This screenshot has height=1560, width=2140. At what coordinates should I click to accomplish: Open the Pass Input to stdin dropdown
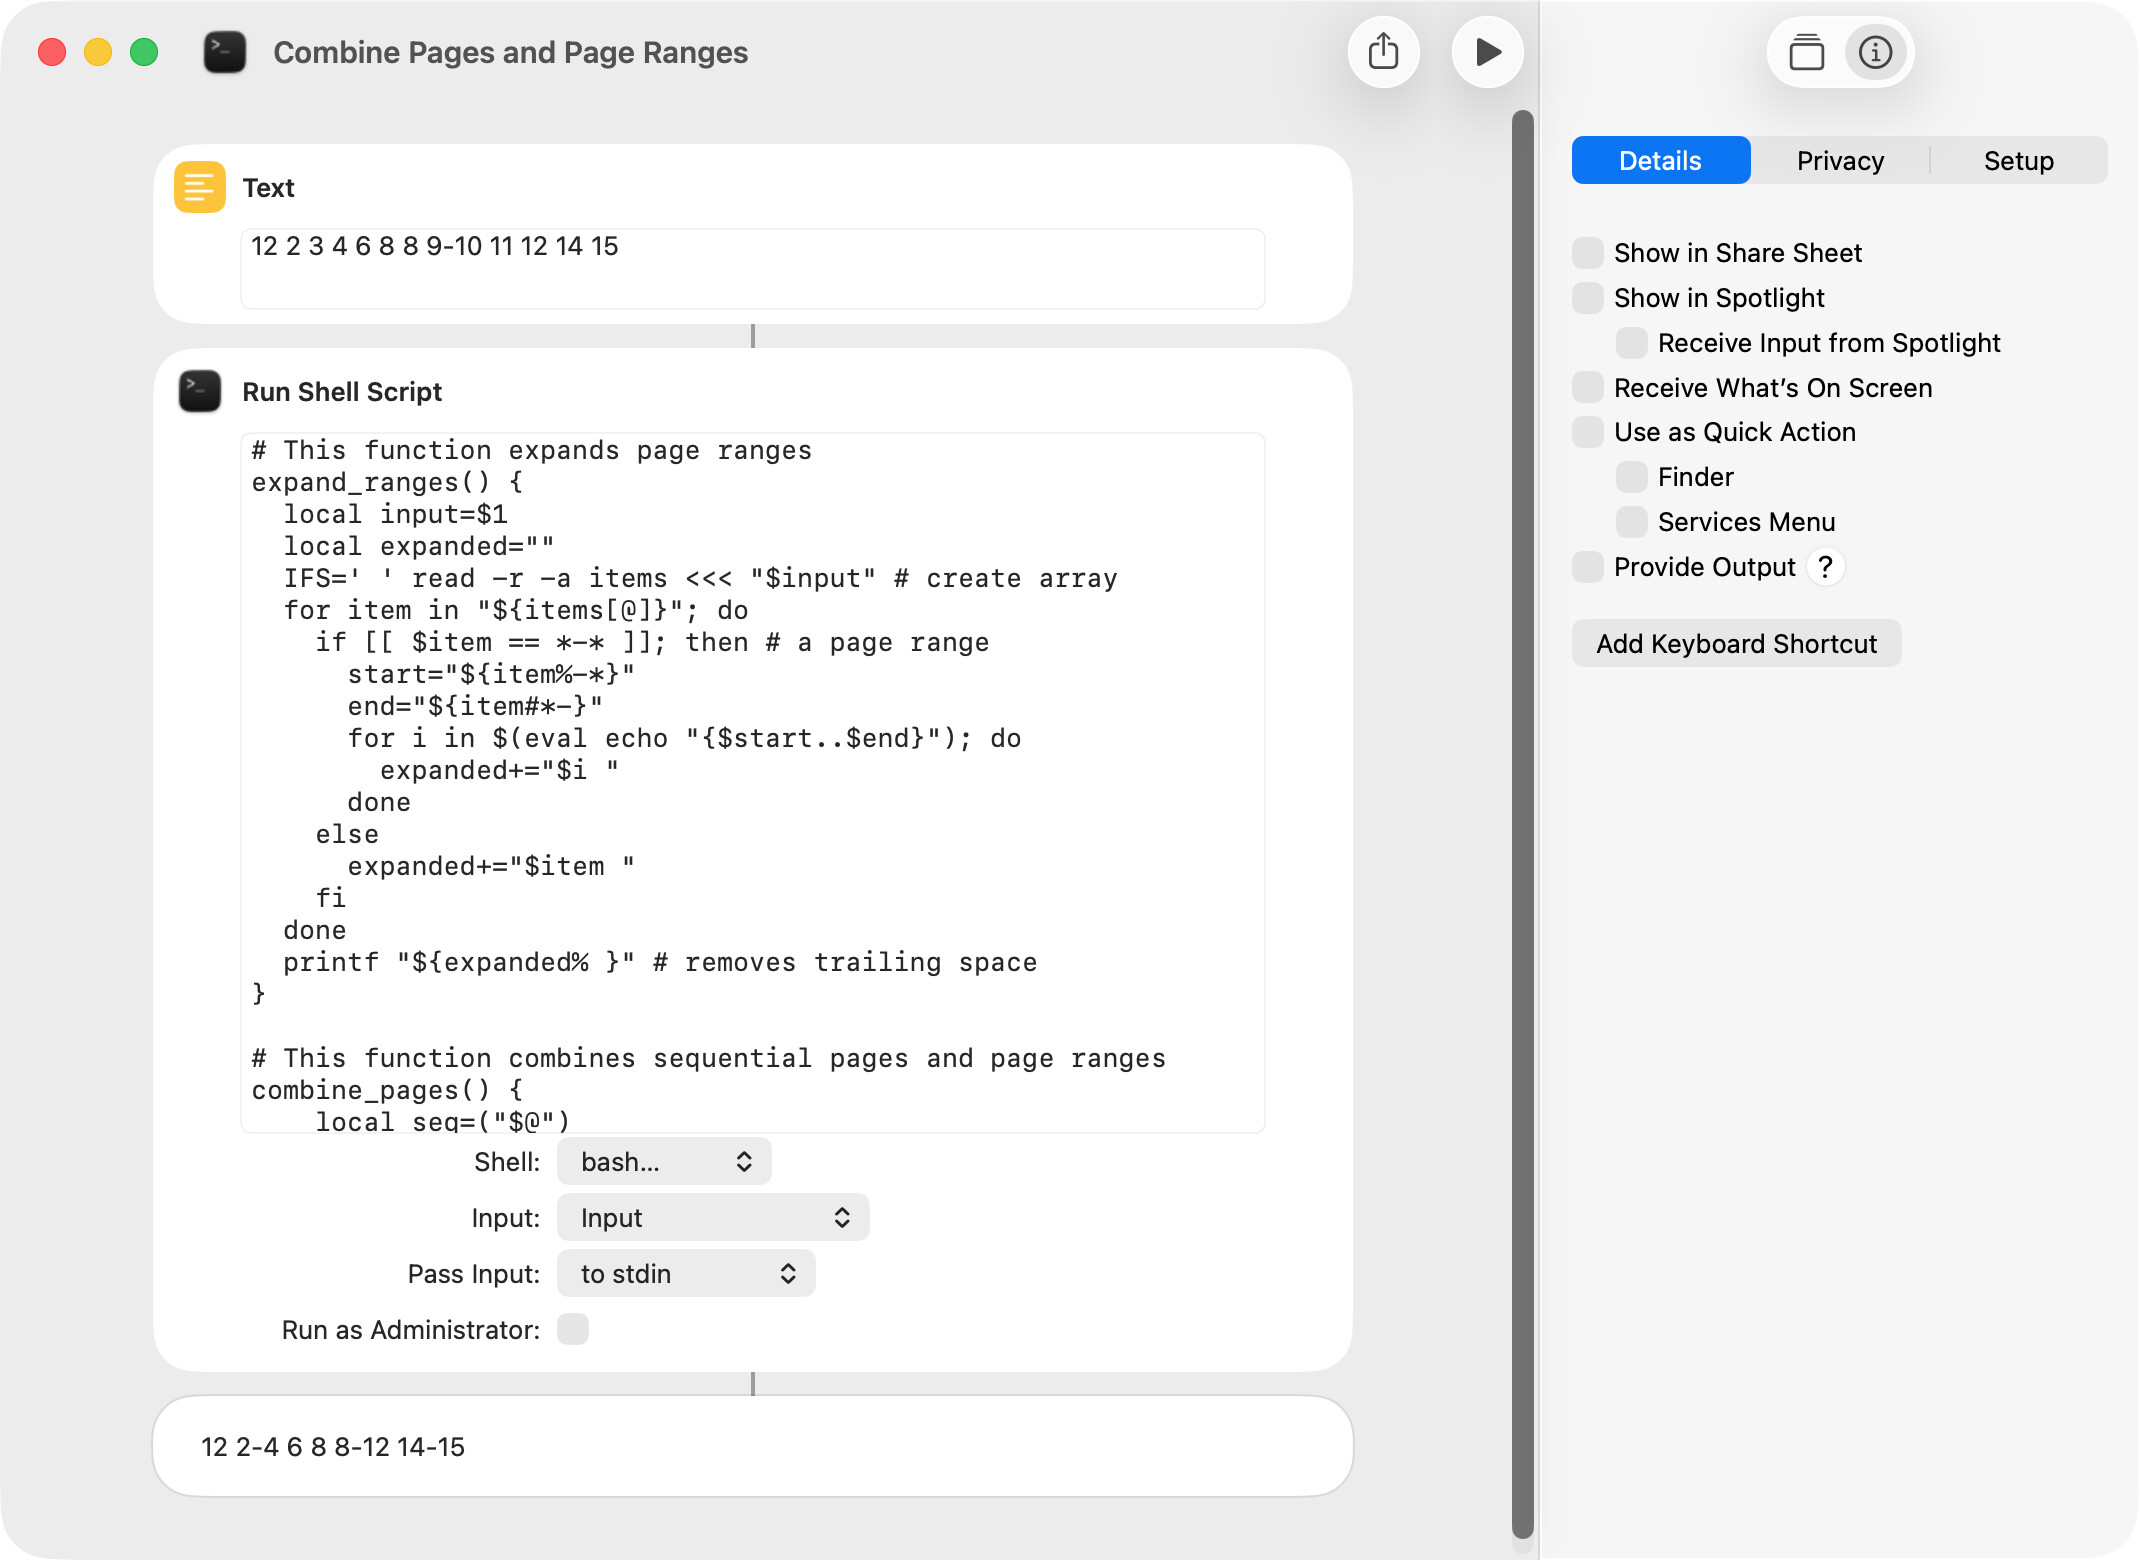(x=686, y=1273)
